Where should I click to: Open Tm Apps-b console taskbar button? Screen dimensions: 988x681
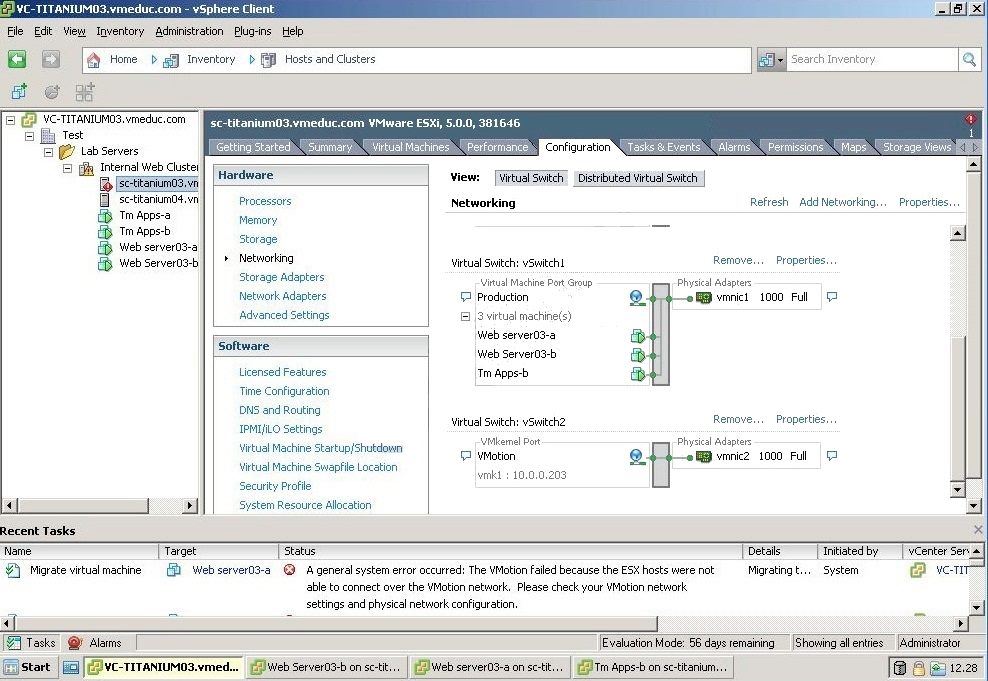coord(653,667)
